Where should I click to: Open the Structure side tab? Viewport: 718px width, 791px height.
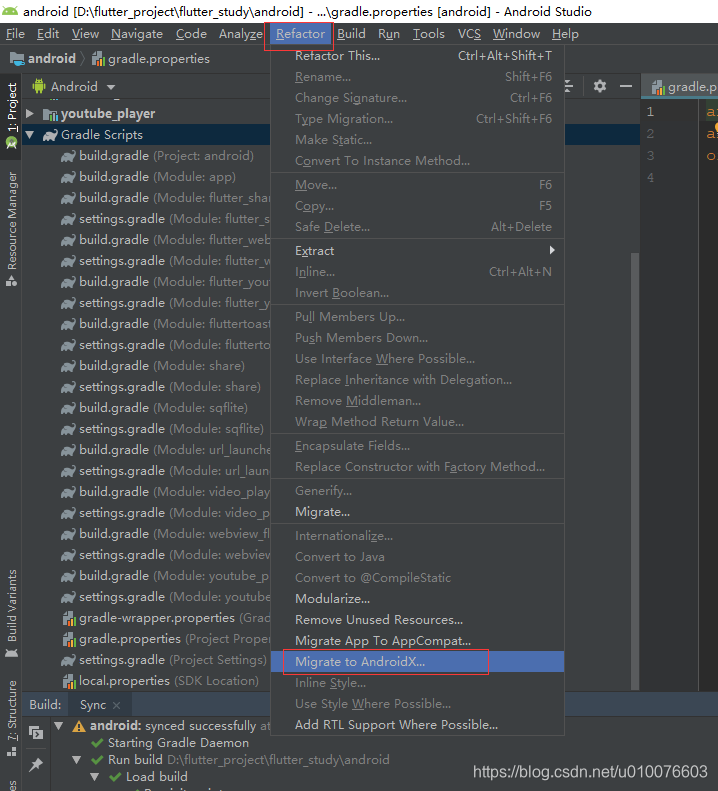pyautogui.click(x=11, y=718)
